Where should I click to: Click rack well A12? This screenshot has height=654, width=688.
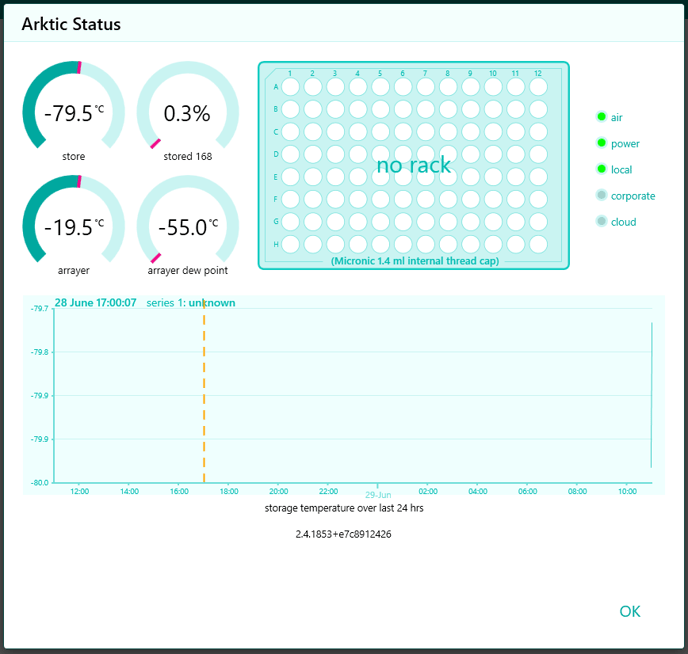(x=538, y=86)
